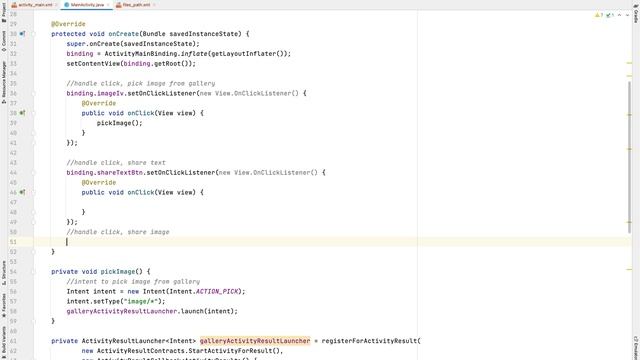Click the "image/*" string literal
This screenshot has height=360, width=640.
[140, 301]
